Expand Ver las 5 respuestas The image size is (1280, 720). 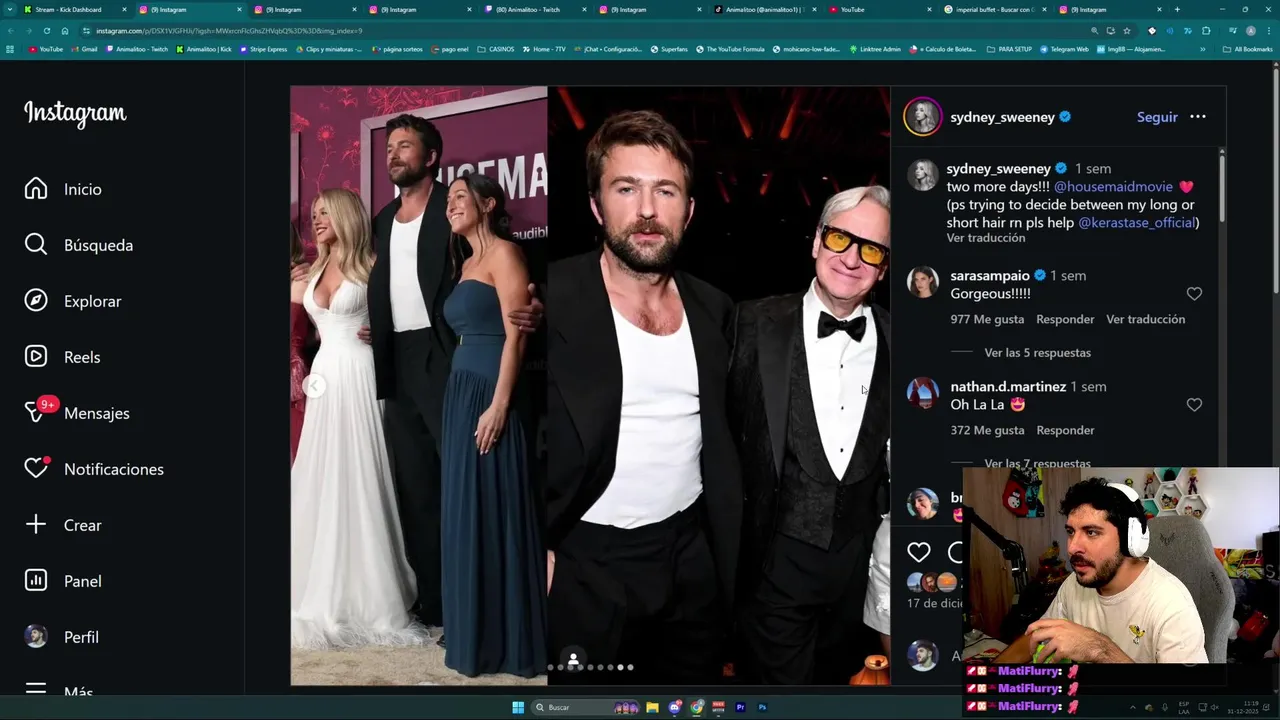(x=1037, y=353)
